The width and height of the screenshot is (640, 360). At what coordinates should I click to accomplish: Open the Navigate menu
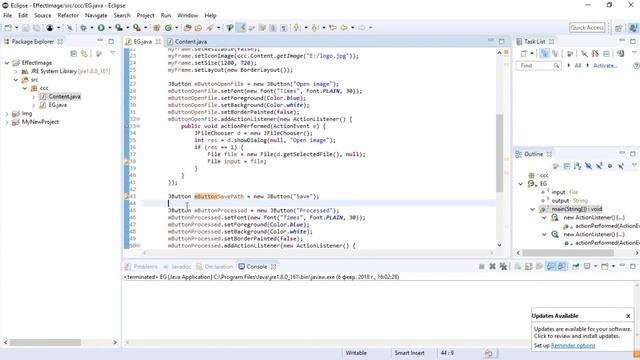pyautogui.click(x=96, y=16)
